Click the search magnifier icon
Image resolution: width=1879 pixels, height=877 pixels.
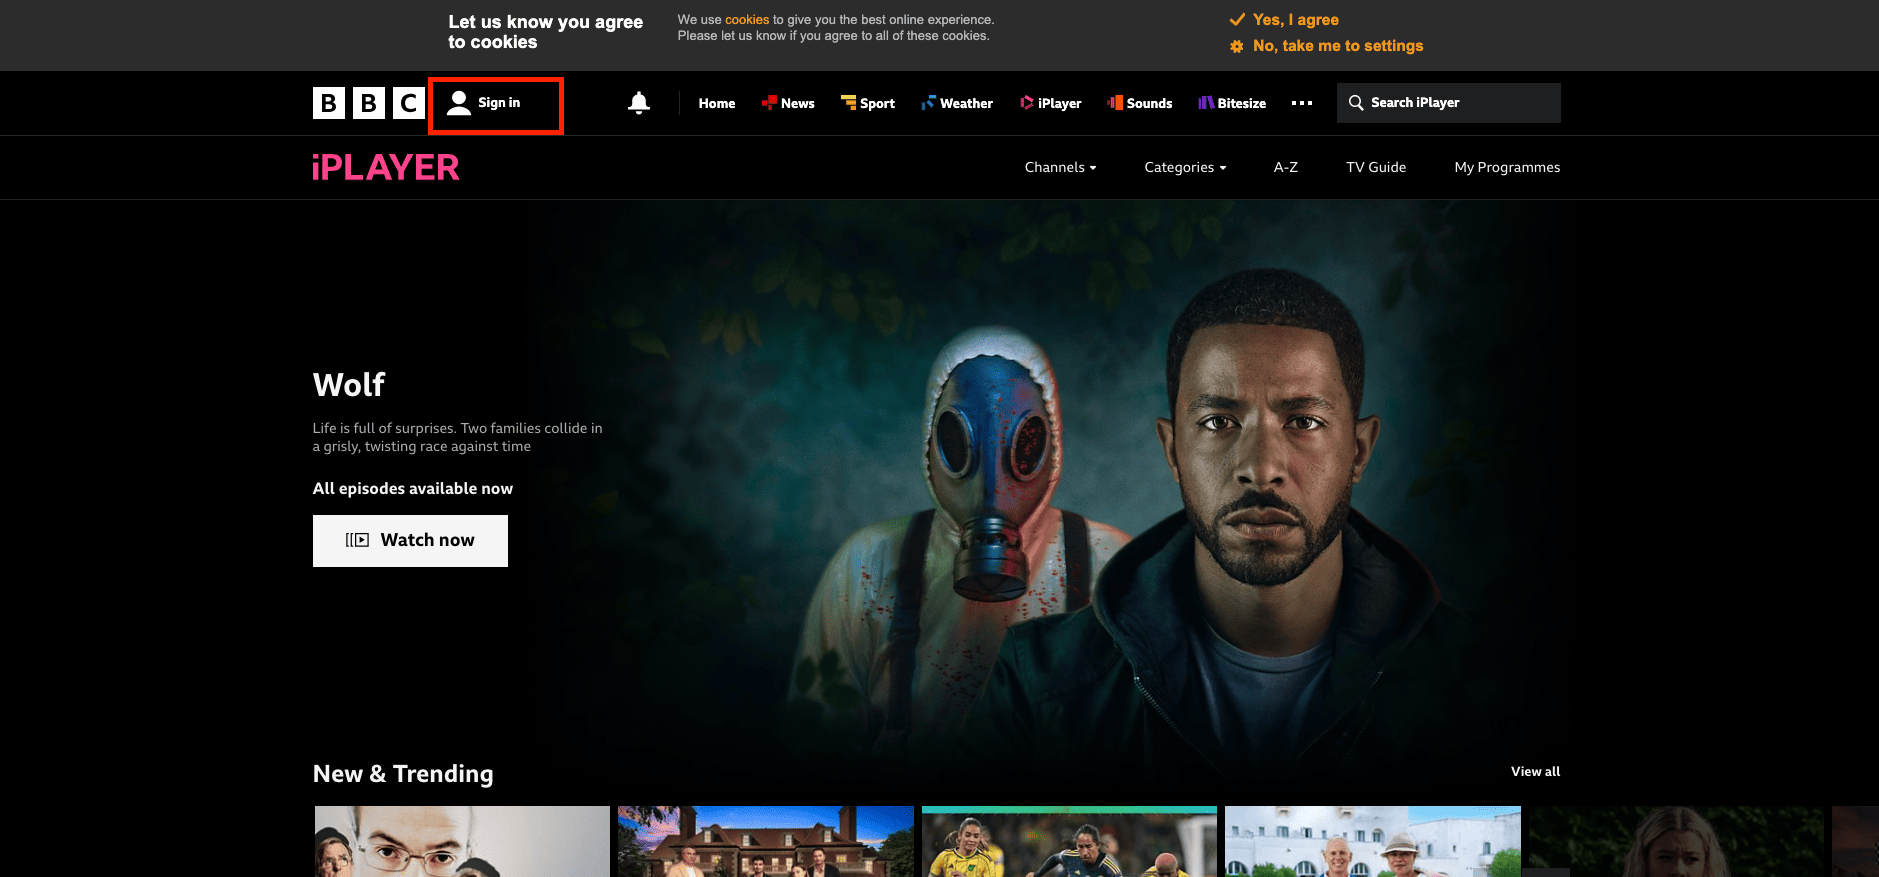click(x=1356, y=103)
